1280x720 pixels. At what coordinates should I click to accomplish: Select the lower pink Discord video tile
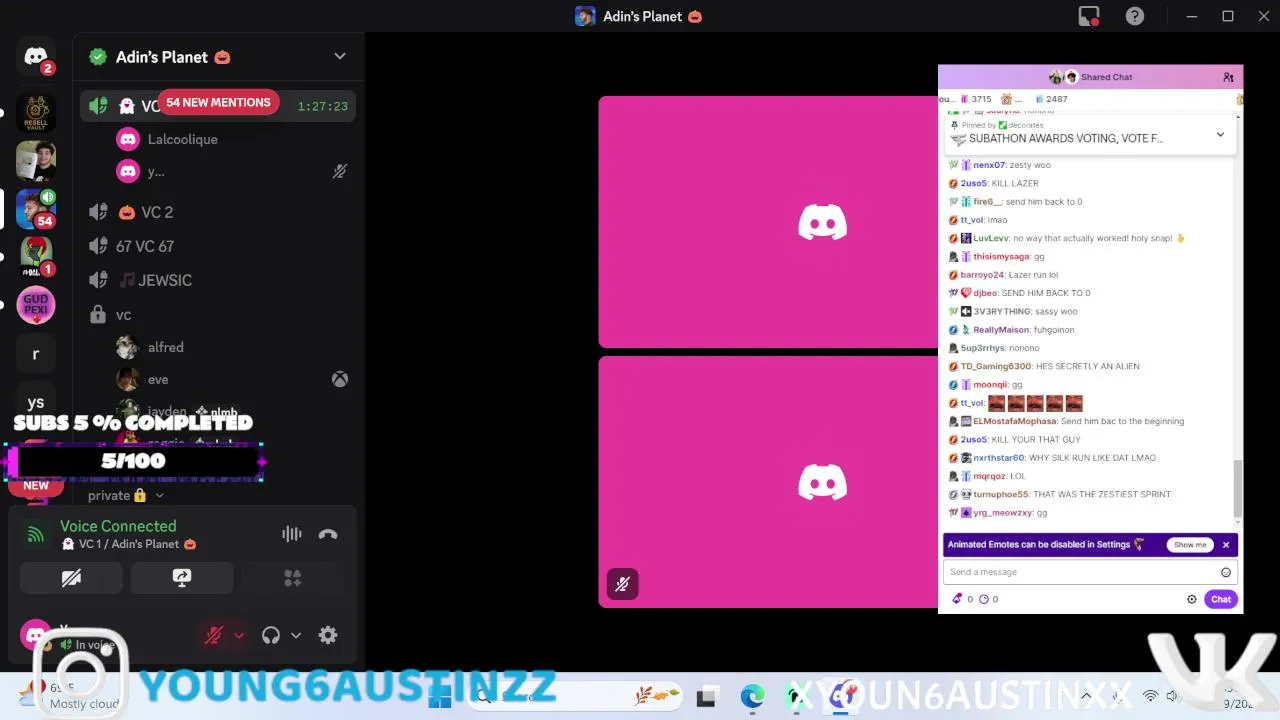click(x=768, y=482)
